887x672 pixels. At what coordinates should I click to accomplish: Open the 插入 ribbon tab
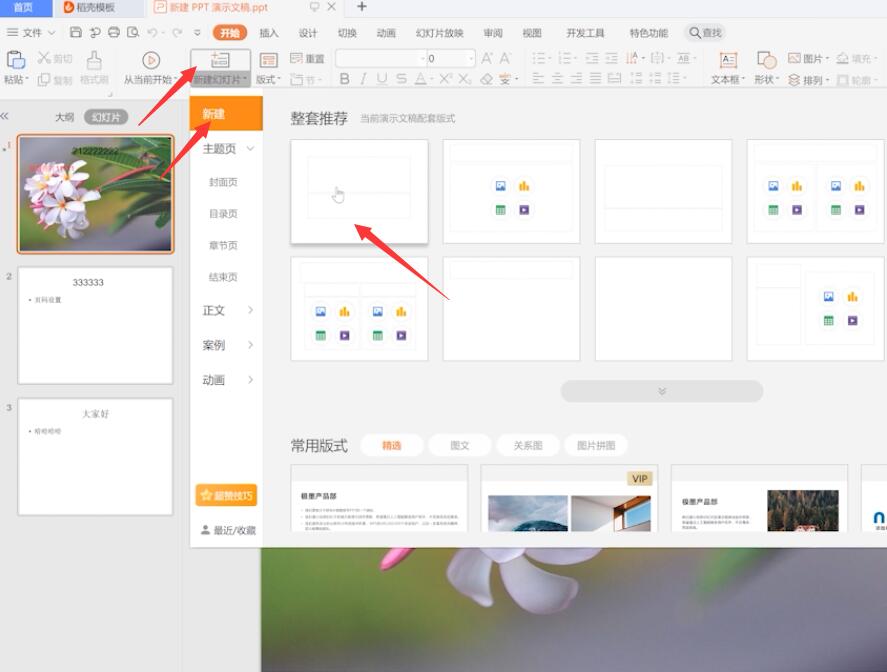pyautogui.click(x=269, y=33)
